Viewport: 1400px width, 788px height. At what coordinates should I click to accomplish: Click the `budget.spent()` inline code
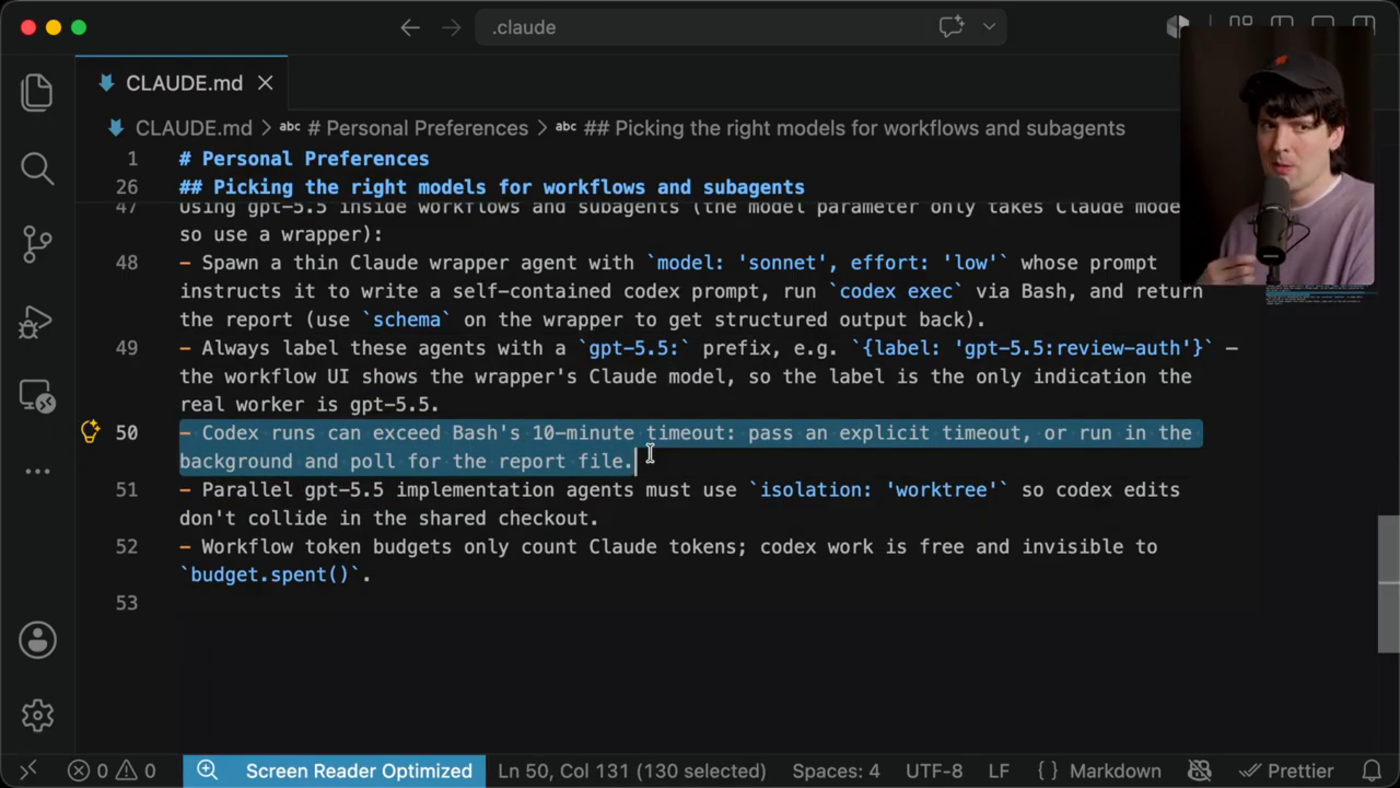270,575
